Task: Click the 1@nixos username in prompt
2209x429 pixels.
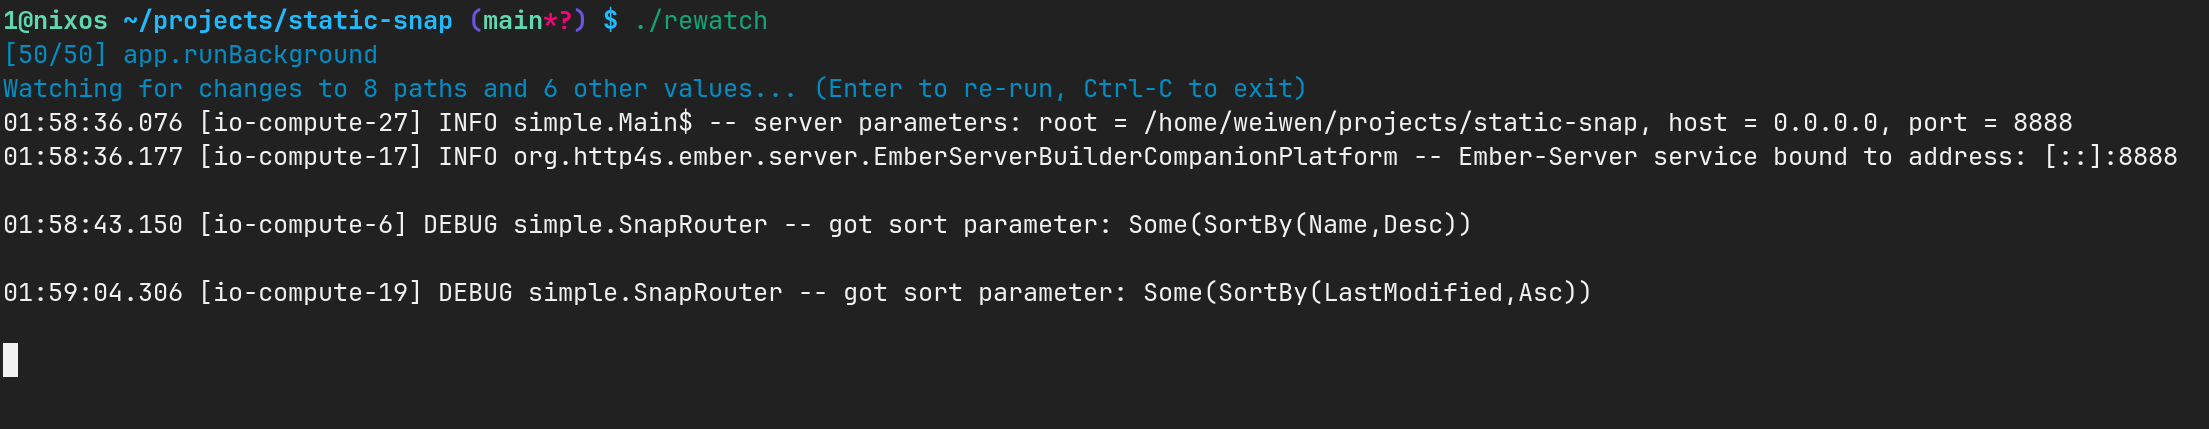Action: [x=55, y=20]
